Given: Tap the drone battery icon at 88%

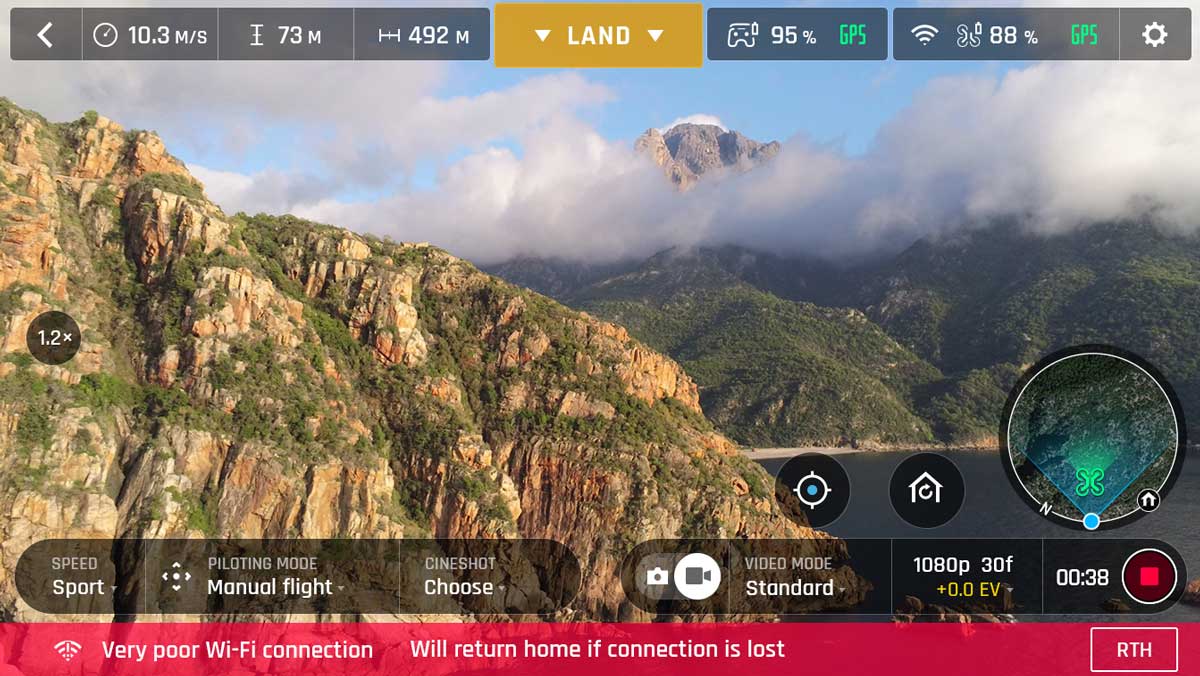Looking at the screenshot, I should tap(969, 36).
